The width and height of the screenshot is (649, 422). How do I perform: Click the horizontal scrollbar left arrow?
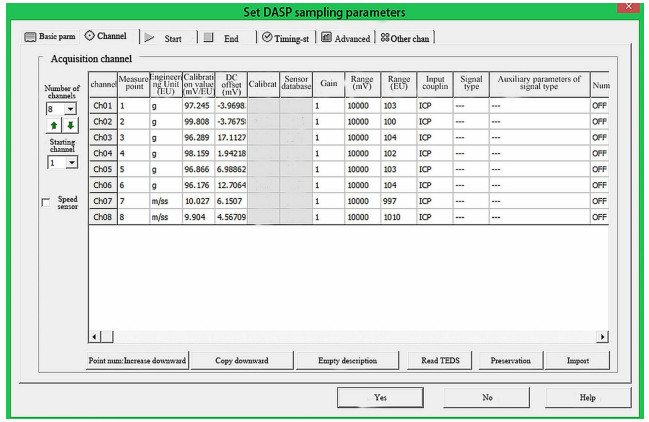[x=94, y=337]
